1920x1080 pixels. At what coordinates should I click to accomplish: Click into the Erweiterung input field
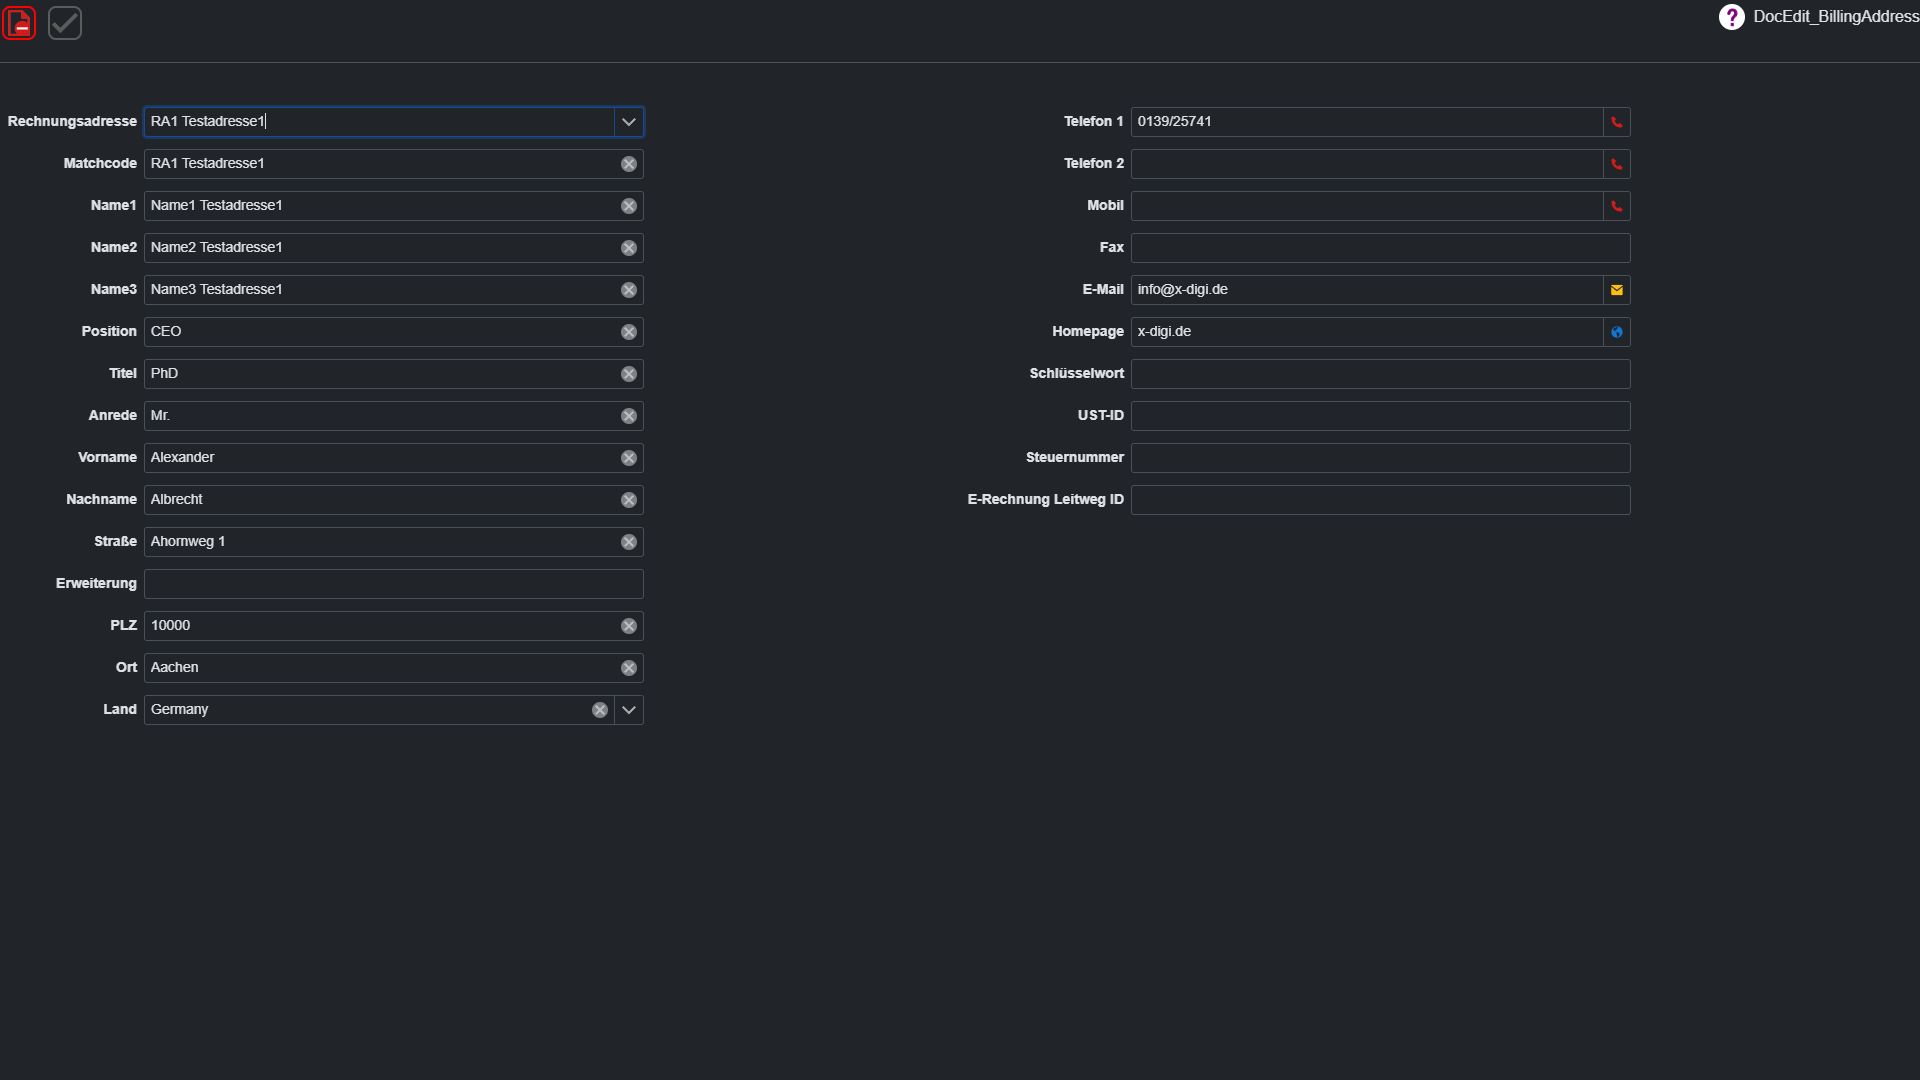click(393, 584)
